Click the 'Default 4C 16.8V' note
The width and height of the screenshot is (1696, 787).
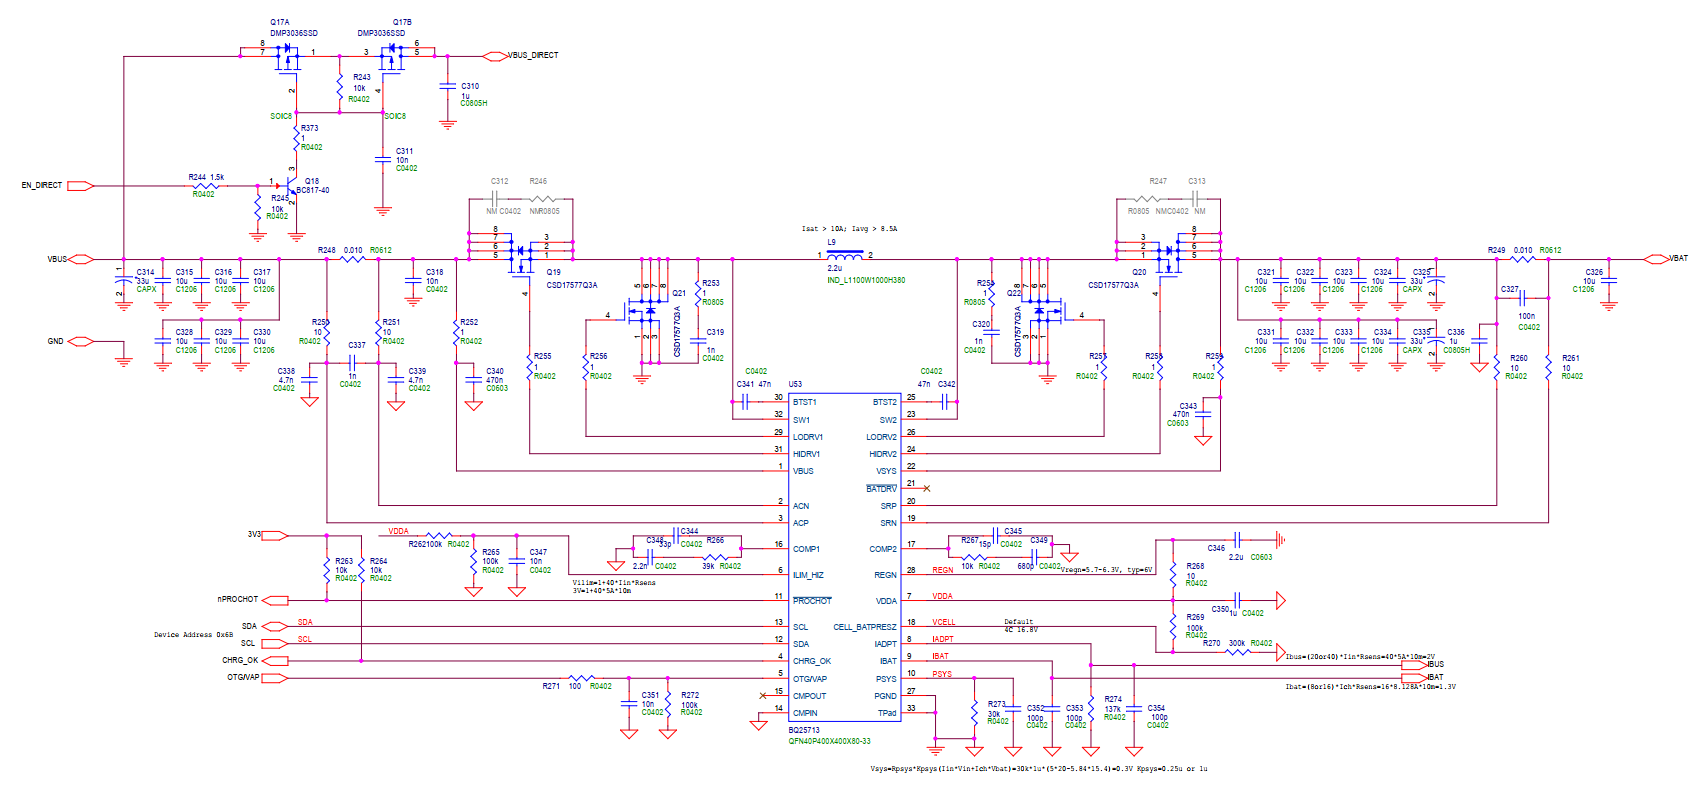[1021, 626]
